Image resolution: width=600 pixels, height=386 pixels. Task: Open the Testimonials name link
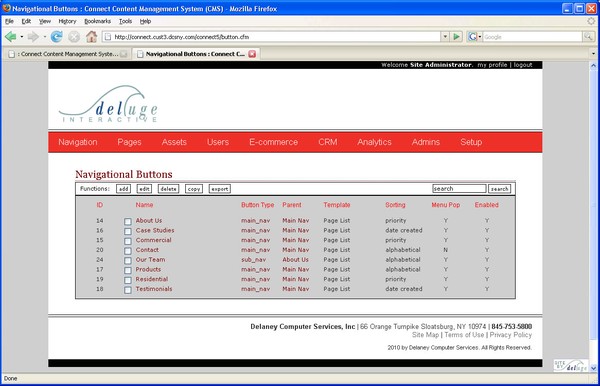coord(154,289)
